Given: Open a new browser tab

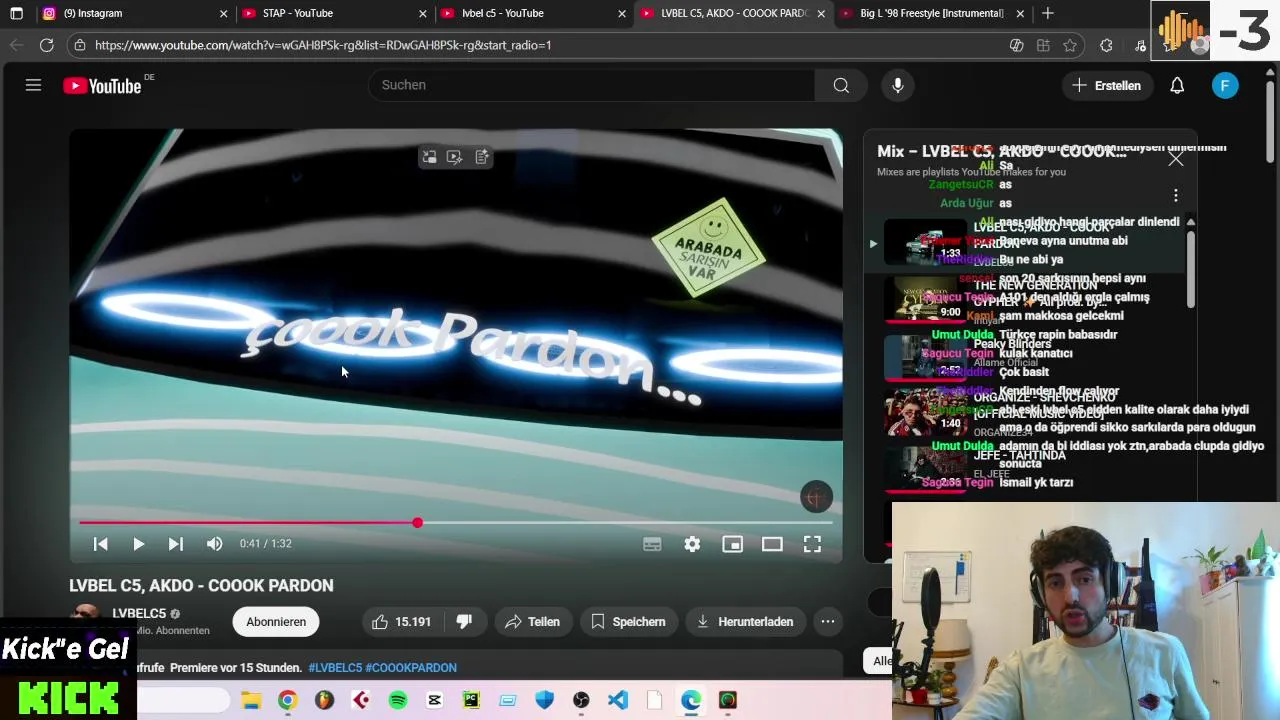Looking at the screenshot, I should [x=1047, y=13].
